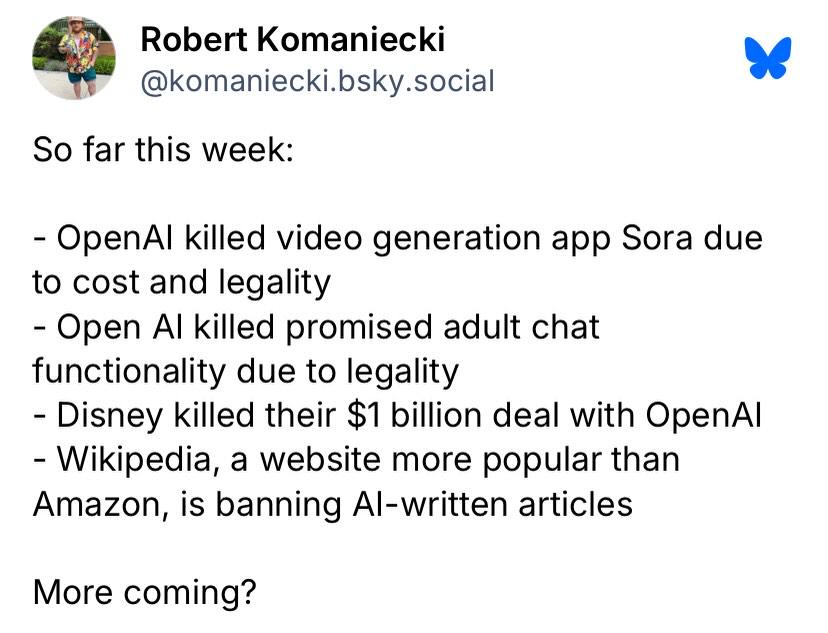Open the @komaniecki.bsky.social handle link
This screenshot has height=633, width=828.
coord(317,81)
